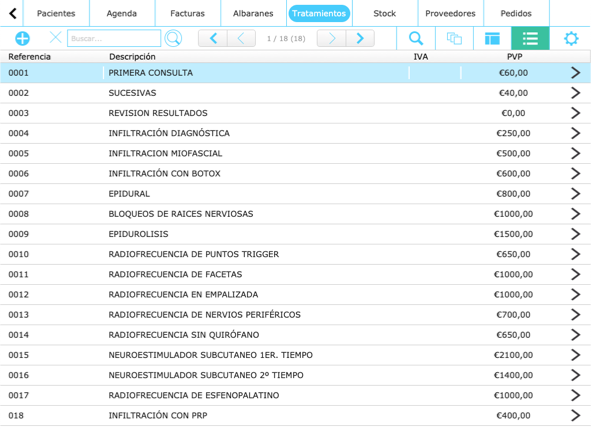591x429 pixels.
Task: Expand the INFILTRACIÓN CON BOTOX row arrow
Action: tap(575, 173)
